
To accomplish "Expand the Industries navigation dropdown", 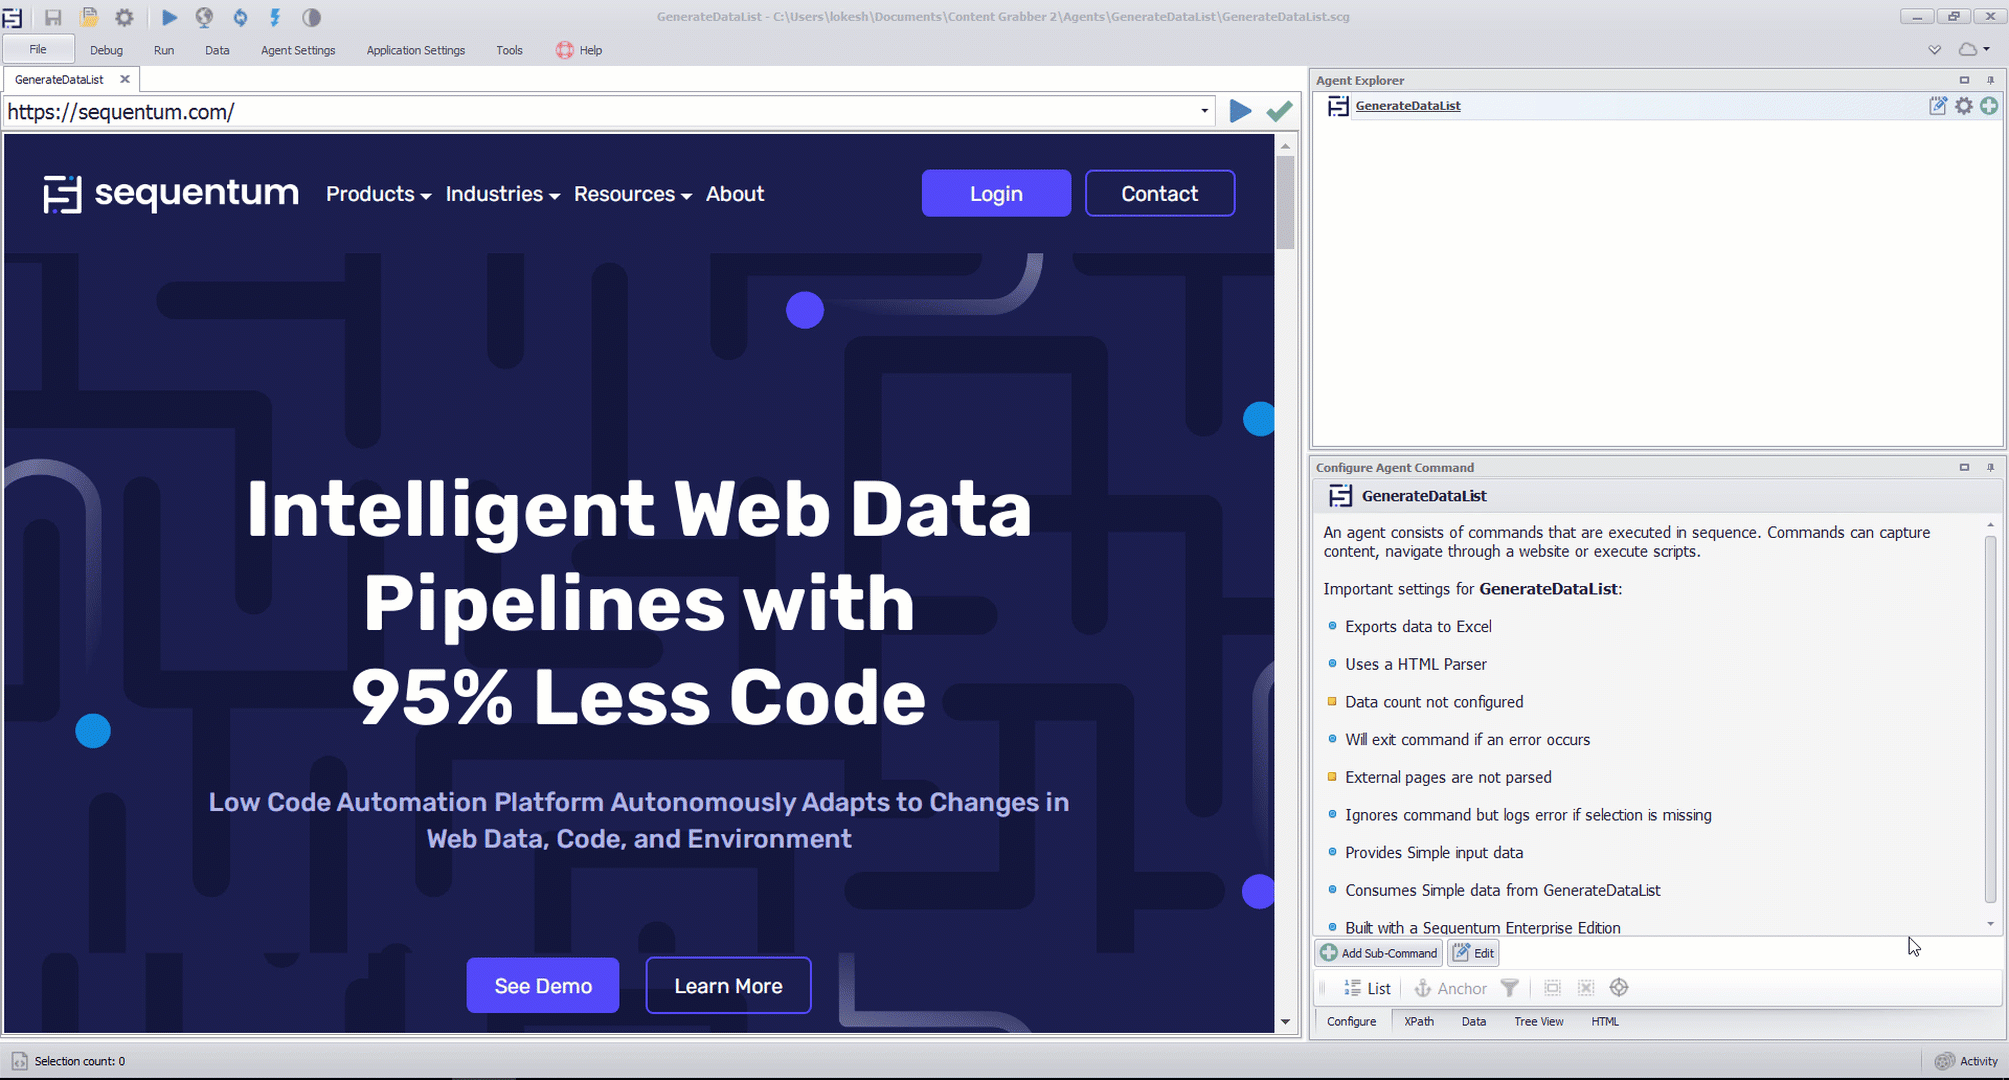I will click(x=503, y=194).
